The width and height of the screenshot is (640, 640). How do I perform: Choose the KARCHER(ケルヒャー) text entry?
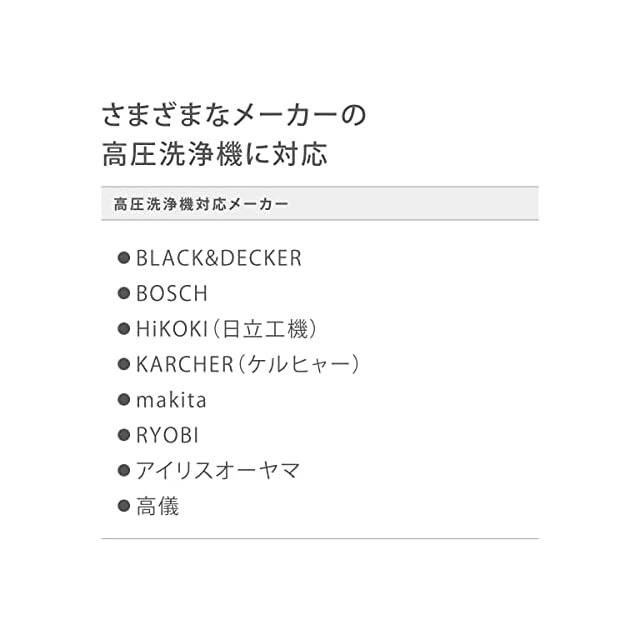[248, 365]
